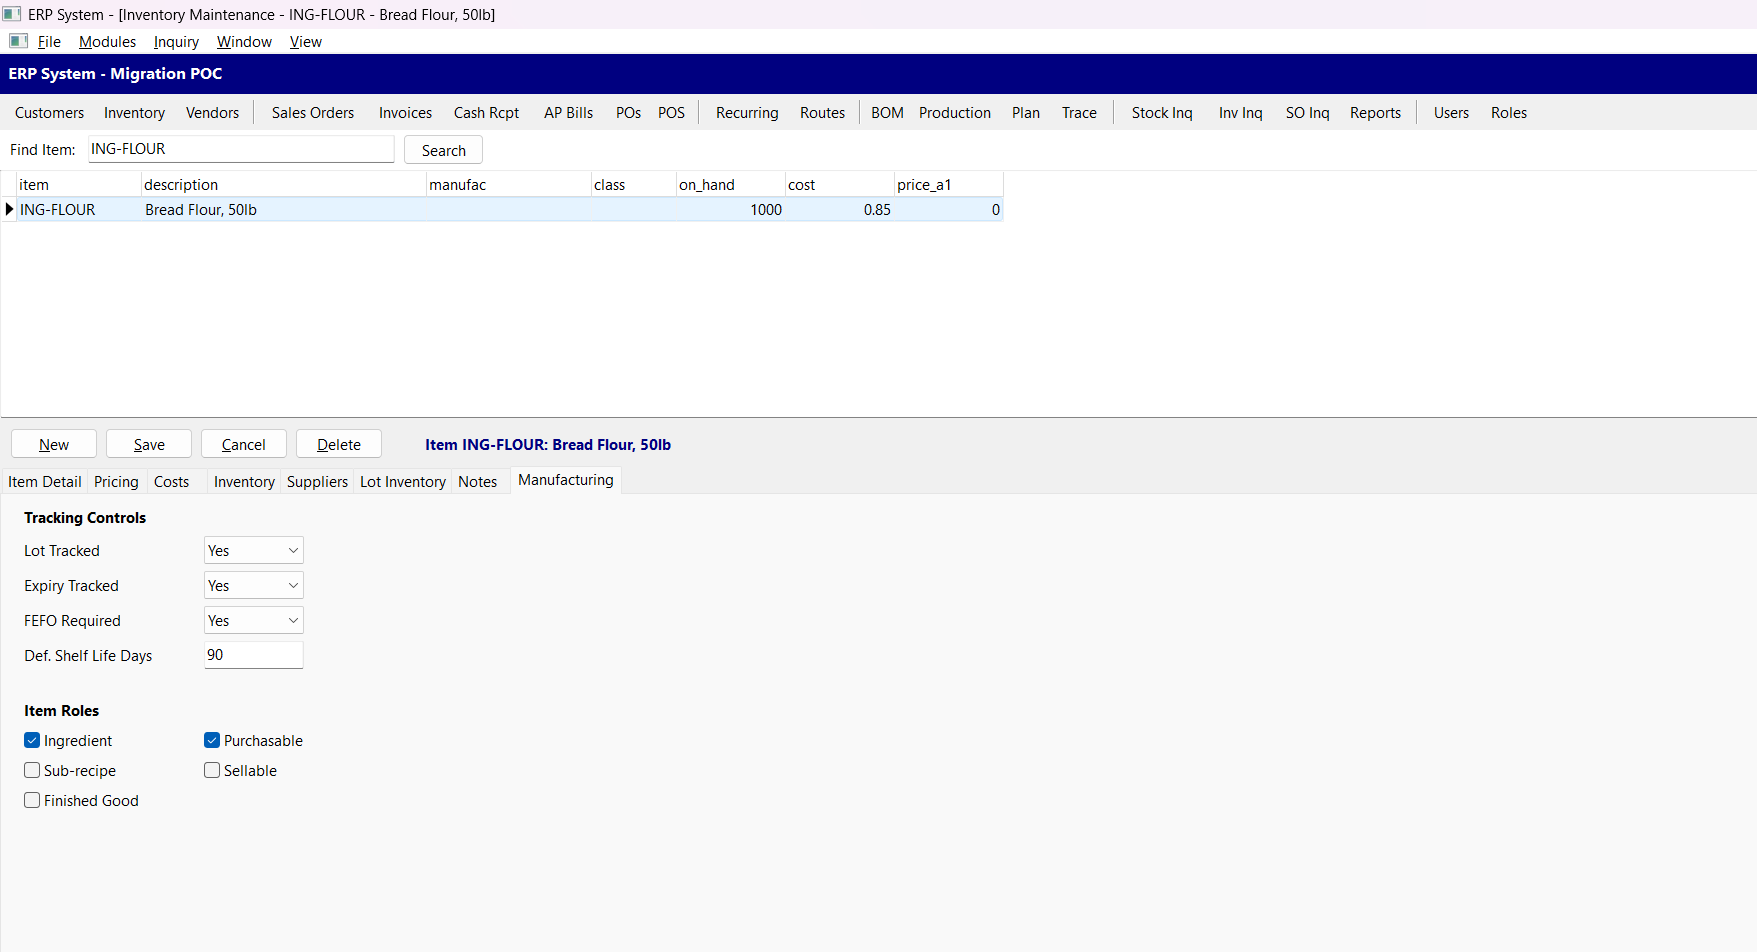Open Invoices module

(x=405, y=112)
